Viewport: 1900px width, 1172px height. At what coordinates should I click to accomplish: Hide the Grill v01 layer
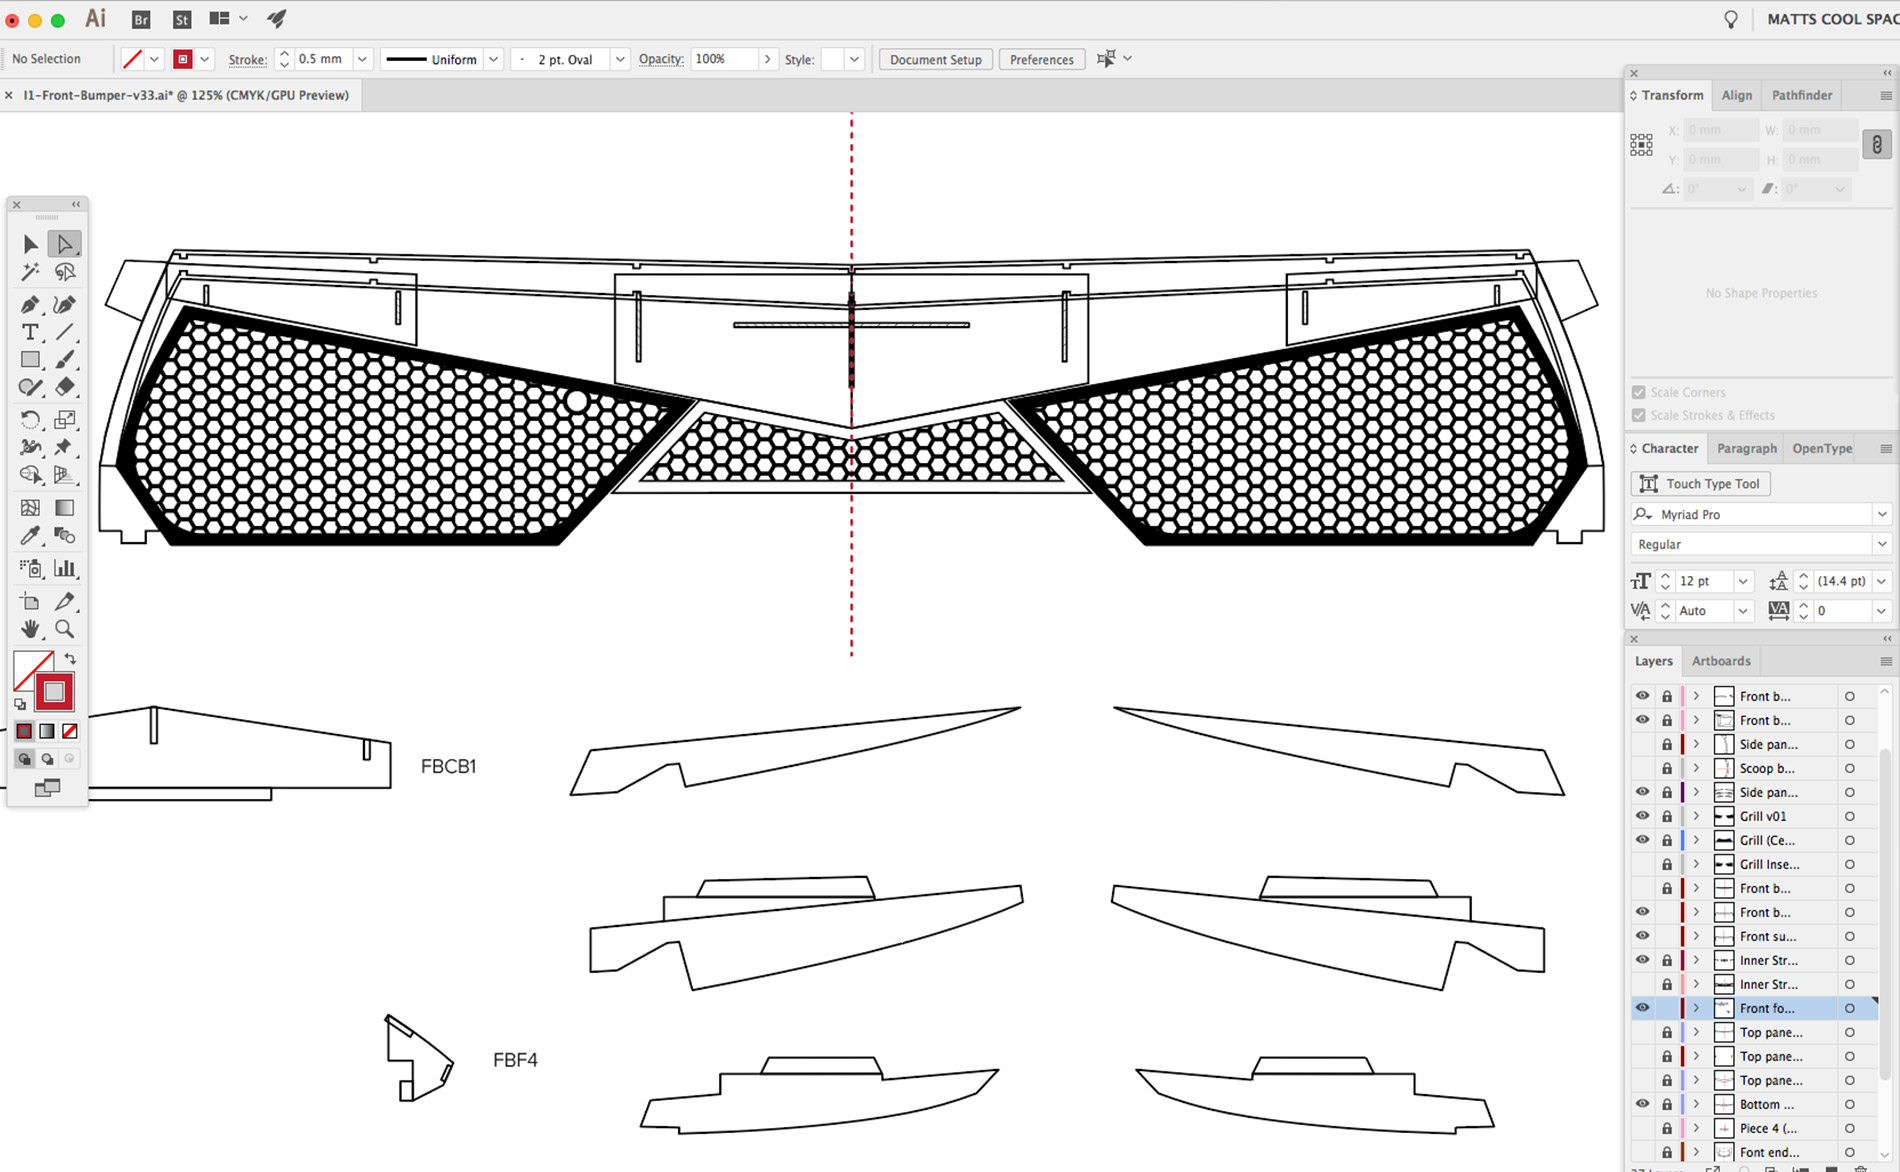pyautogui.click(x=1642, y=816)
